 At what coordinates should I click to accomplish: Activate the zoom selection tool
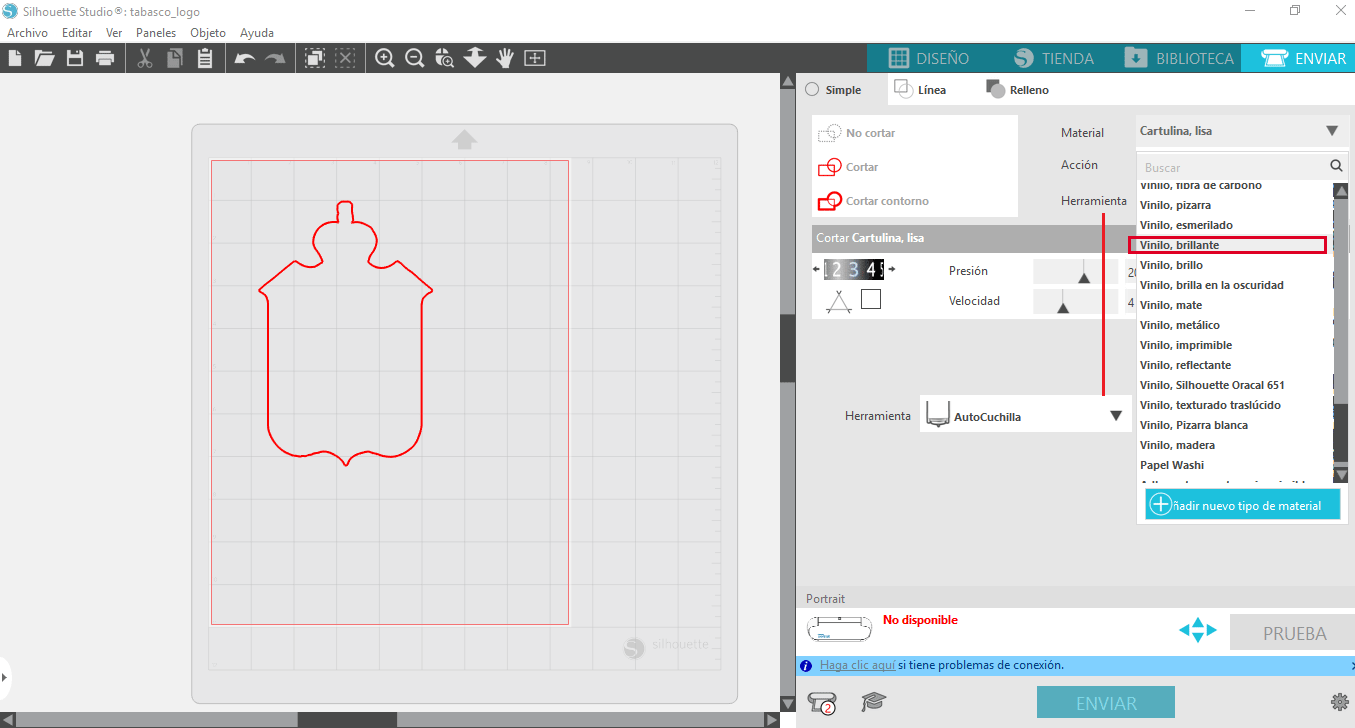pos(444,58)
